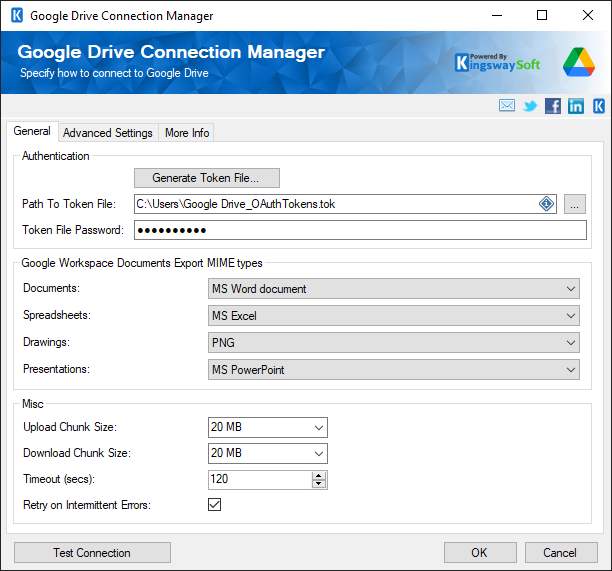Image resolution: width=612 pixels, height=571 pixels.
Task: Open the Facebook icon link
Action: [x=553, y=106]
